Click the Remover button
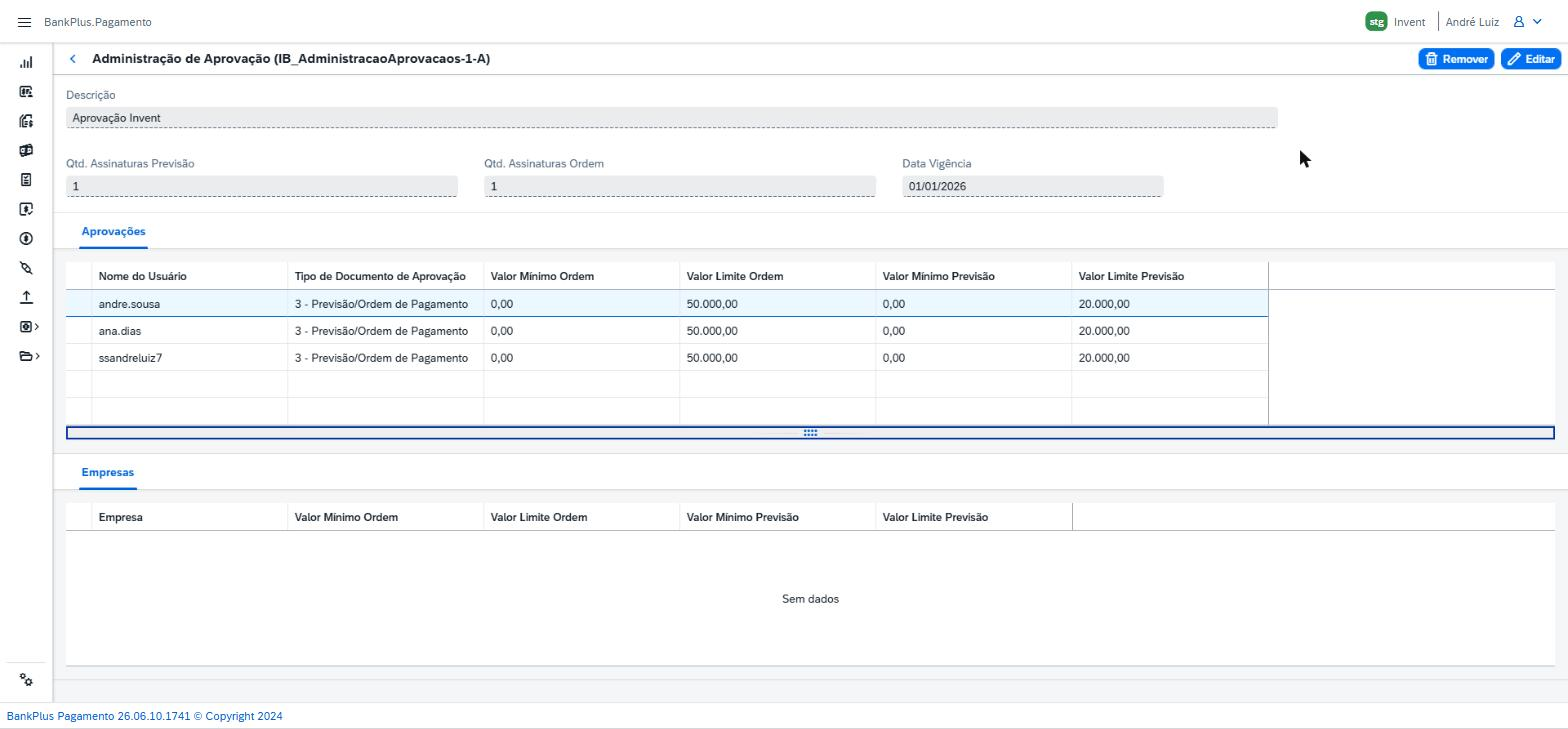Image resolution: width=1568 pixels, height=729 pixels. tap(1456, 59)
